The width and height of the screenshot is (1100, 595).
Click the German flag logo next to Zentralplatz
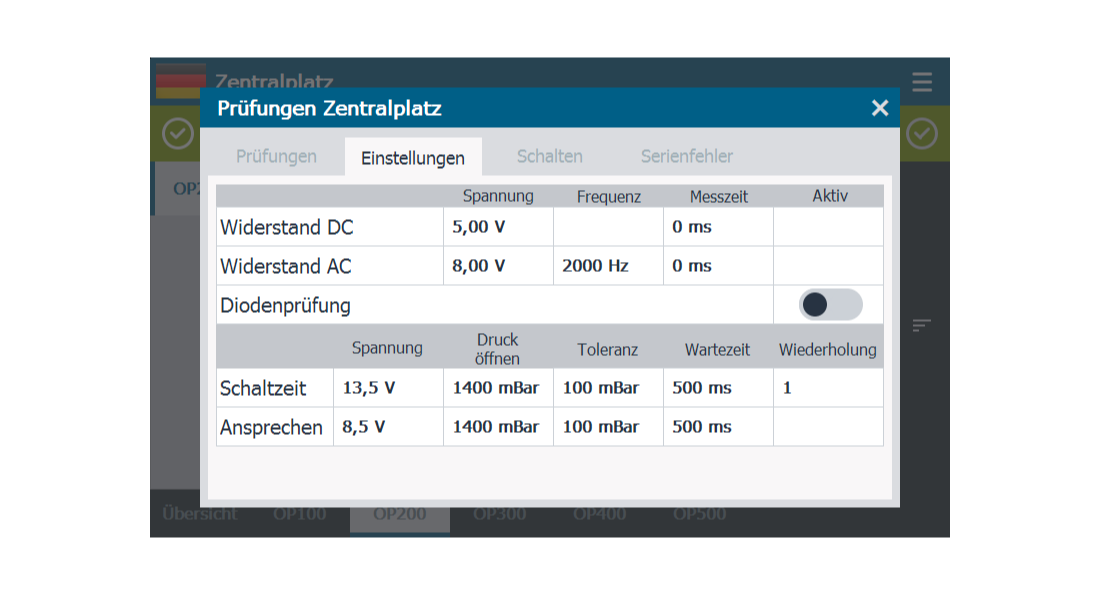coord(181,80)
